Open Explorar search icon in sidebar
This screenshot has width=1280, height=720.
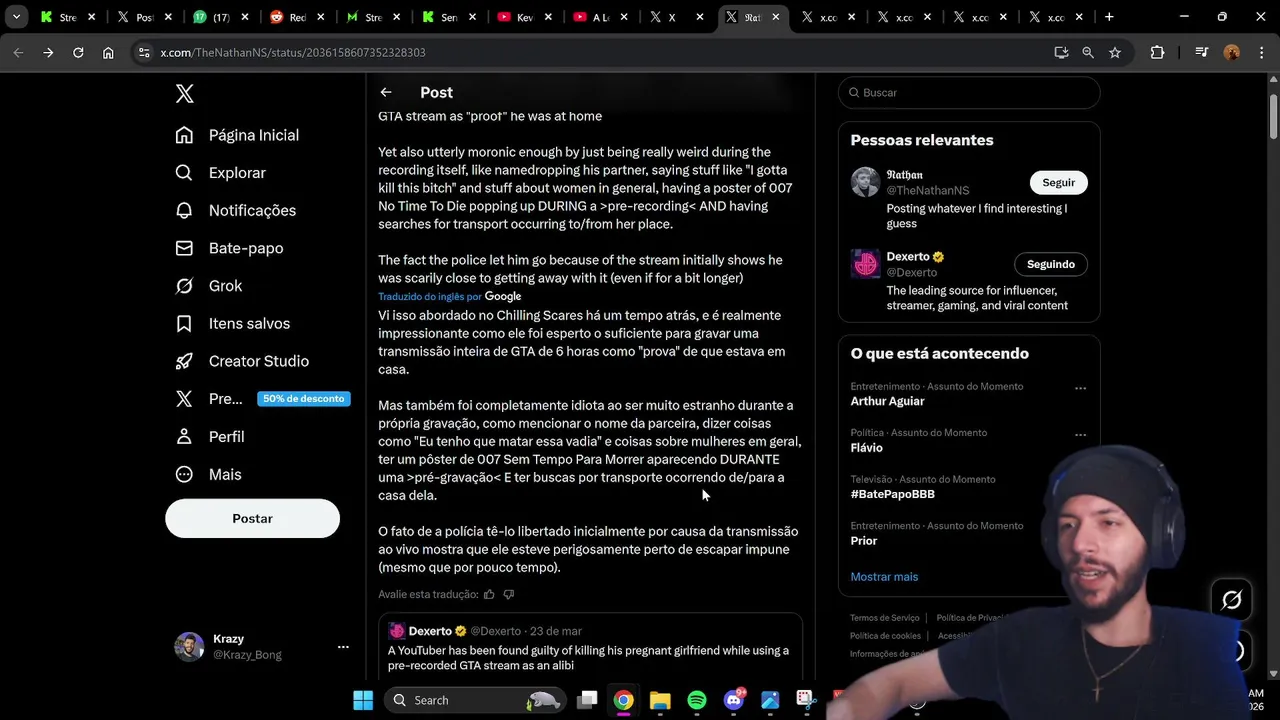184,173
